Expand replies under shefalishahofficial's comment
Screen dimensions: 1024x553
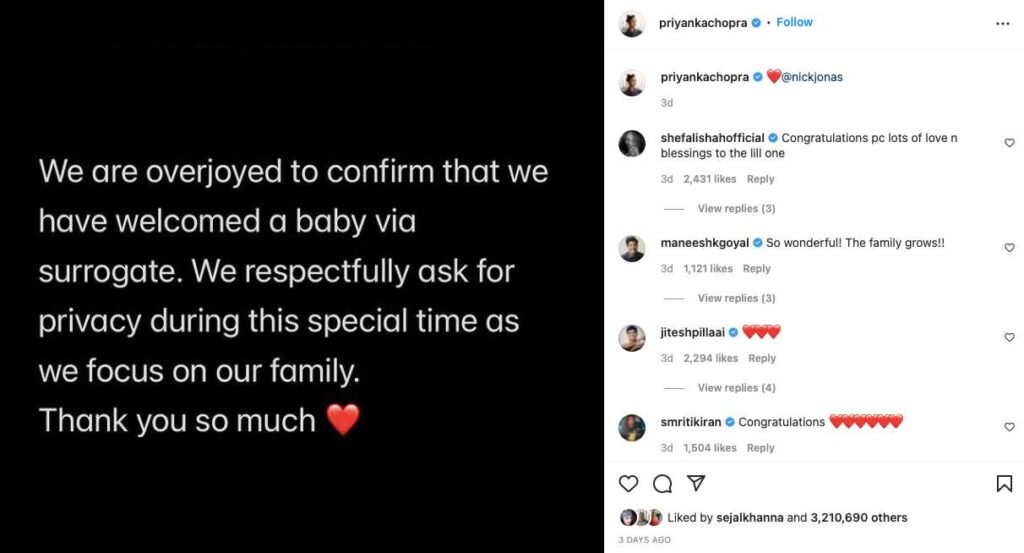[736, 209]
